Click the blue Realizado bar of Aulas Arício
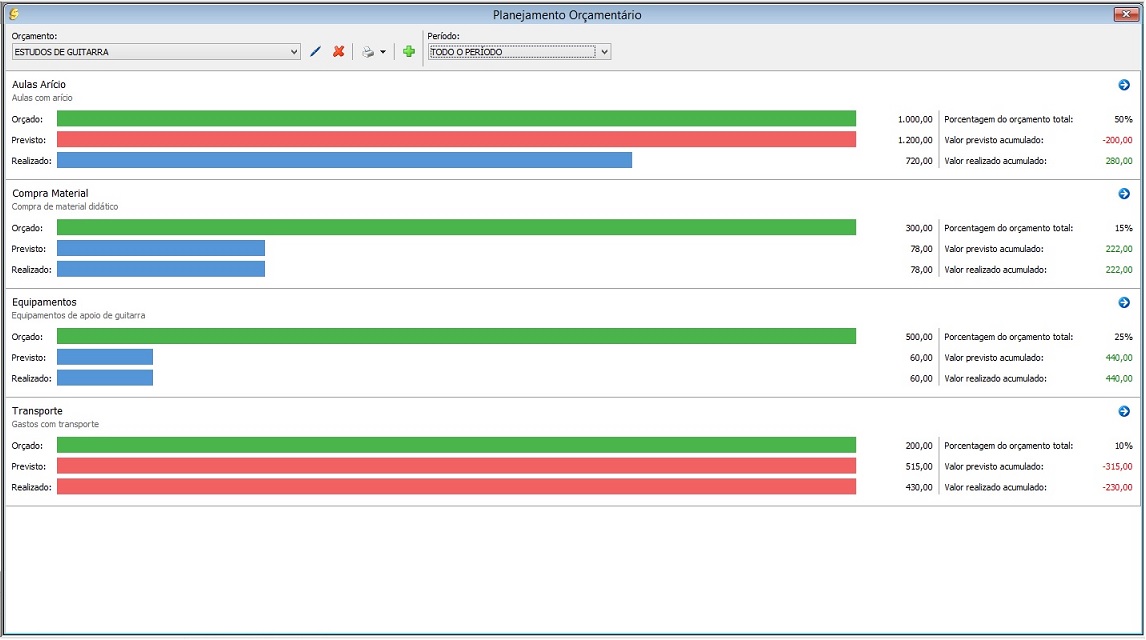This screenshot has width=1146, height=640. 344,161
